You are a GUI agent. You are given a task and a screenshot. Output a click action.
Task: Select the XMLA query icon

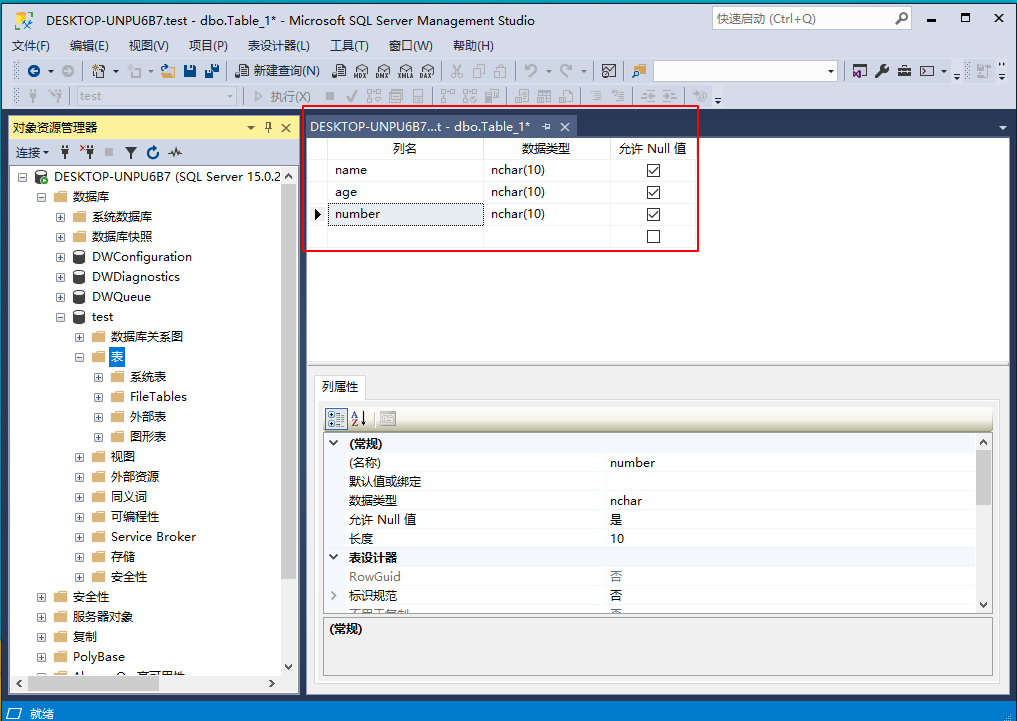tap(406, 70)
